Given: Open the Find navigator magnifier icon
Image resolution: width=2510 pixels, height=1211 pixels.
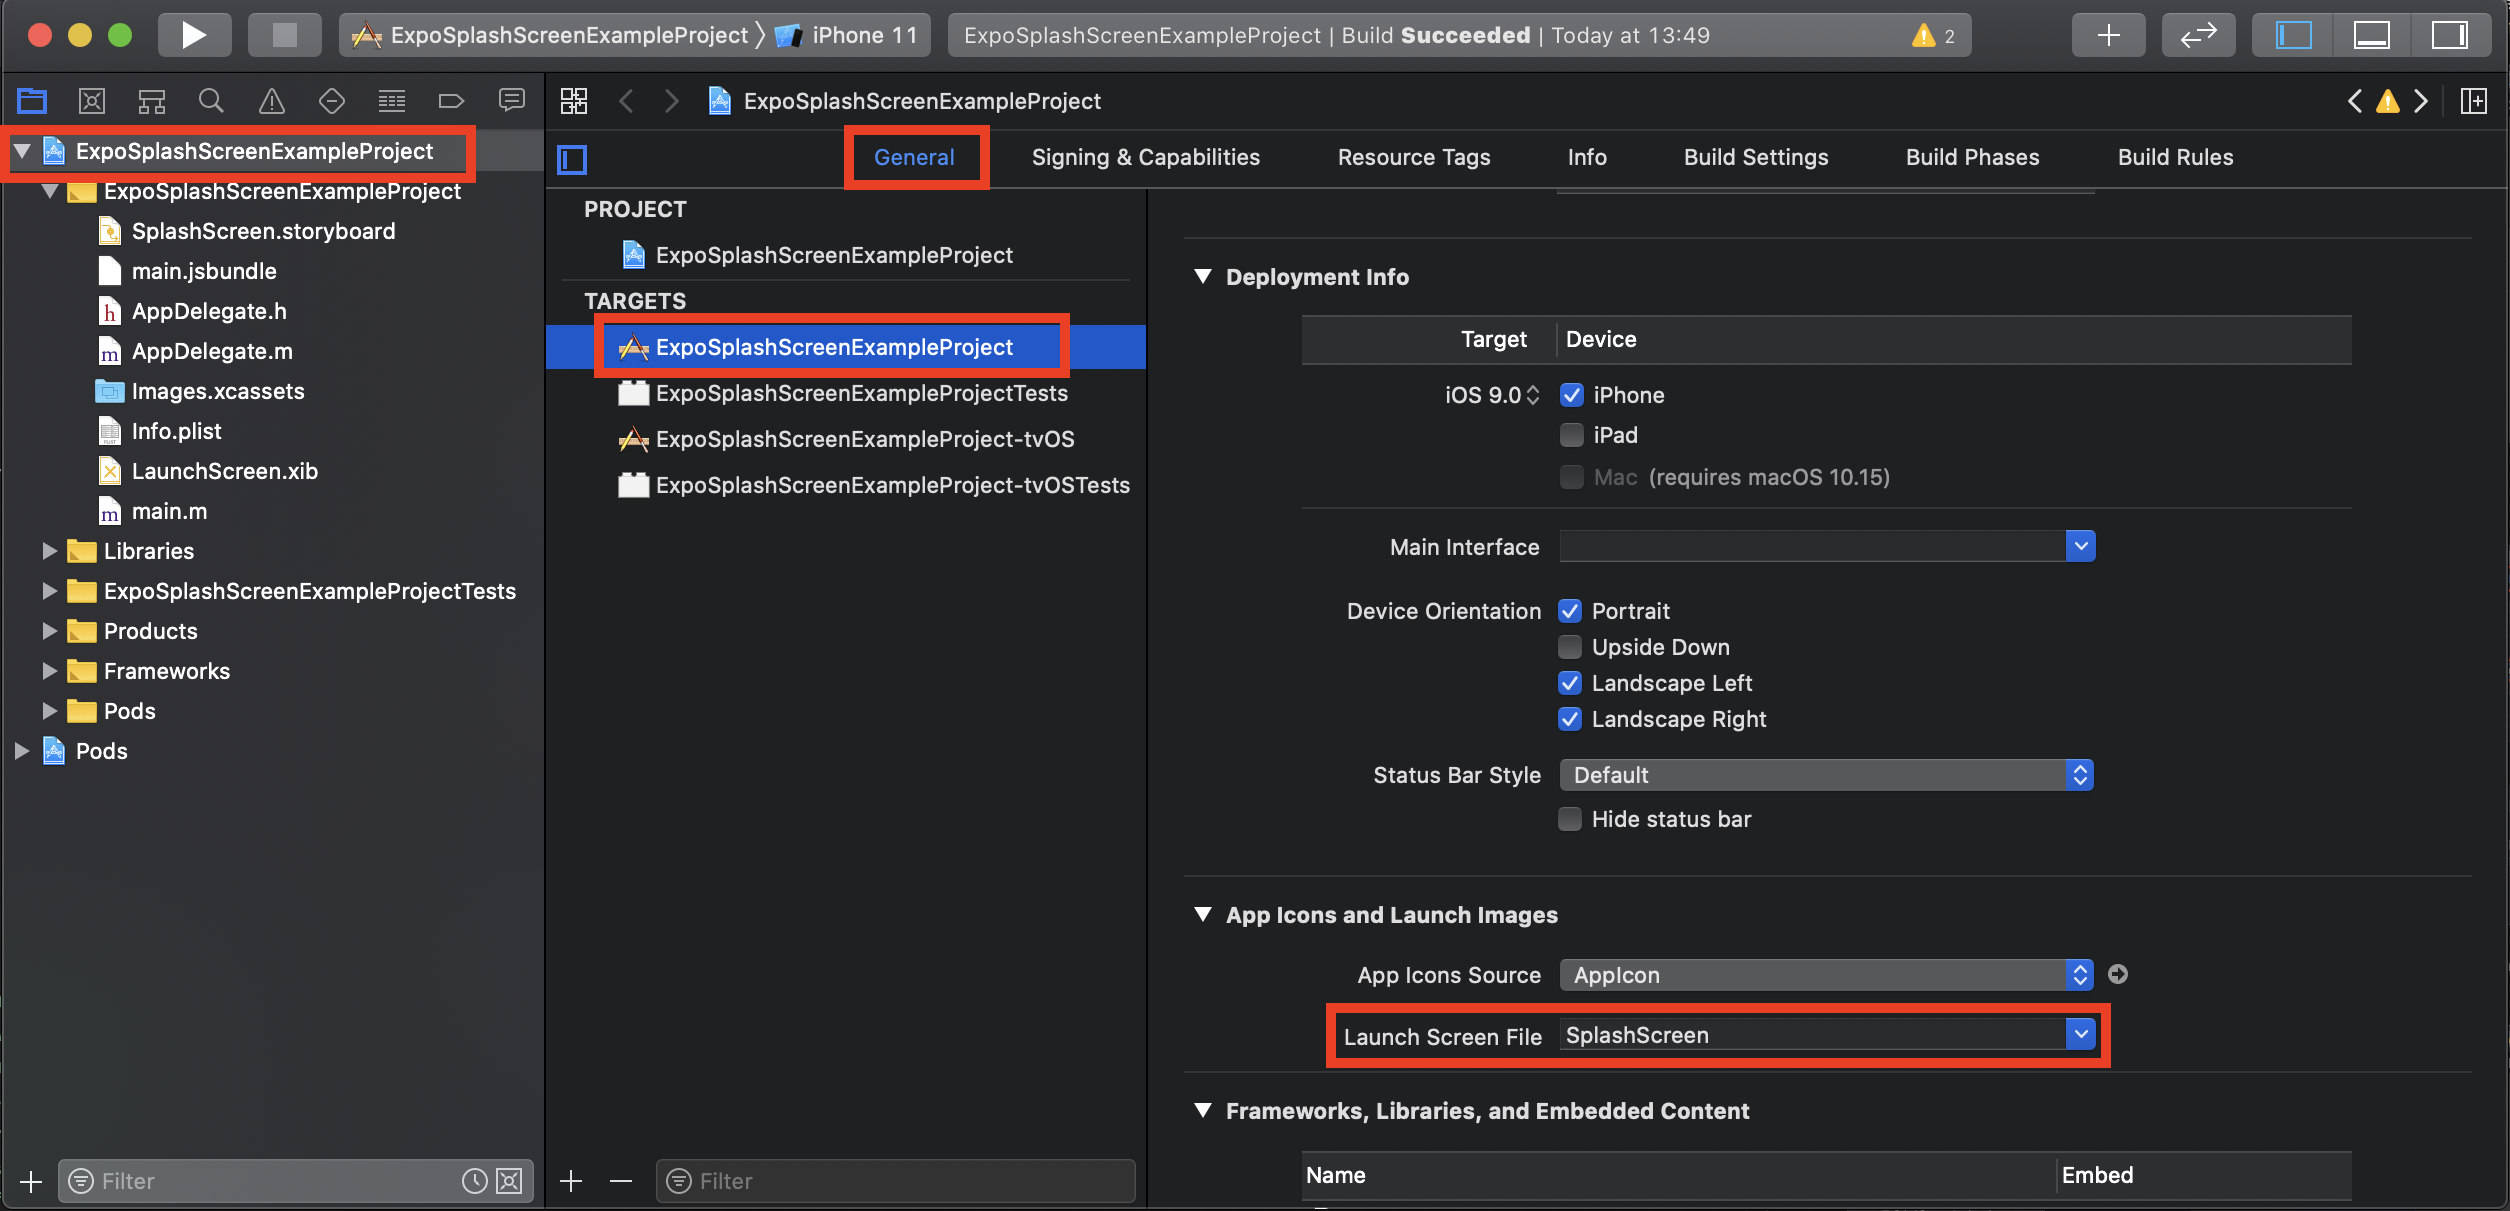Looking at the screenshot, I should pos(211,101).
